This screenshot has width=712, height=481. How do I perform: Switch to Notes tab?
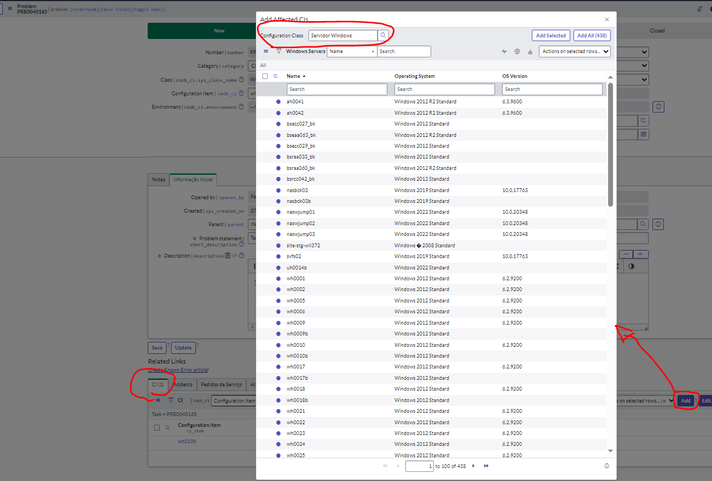pos(158,179)
